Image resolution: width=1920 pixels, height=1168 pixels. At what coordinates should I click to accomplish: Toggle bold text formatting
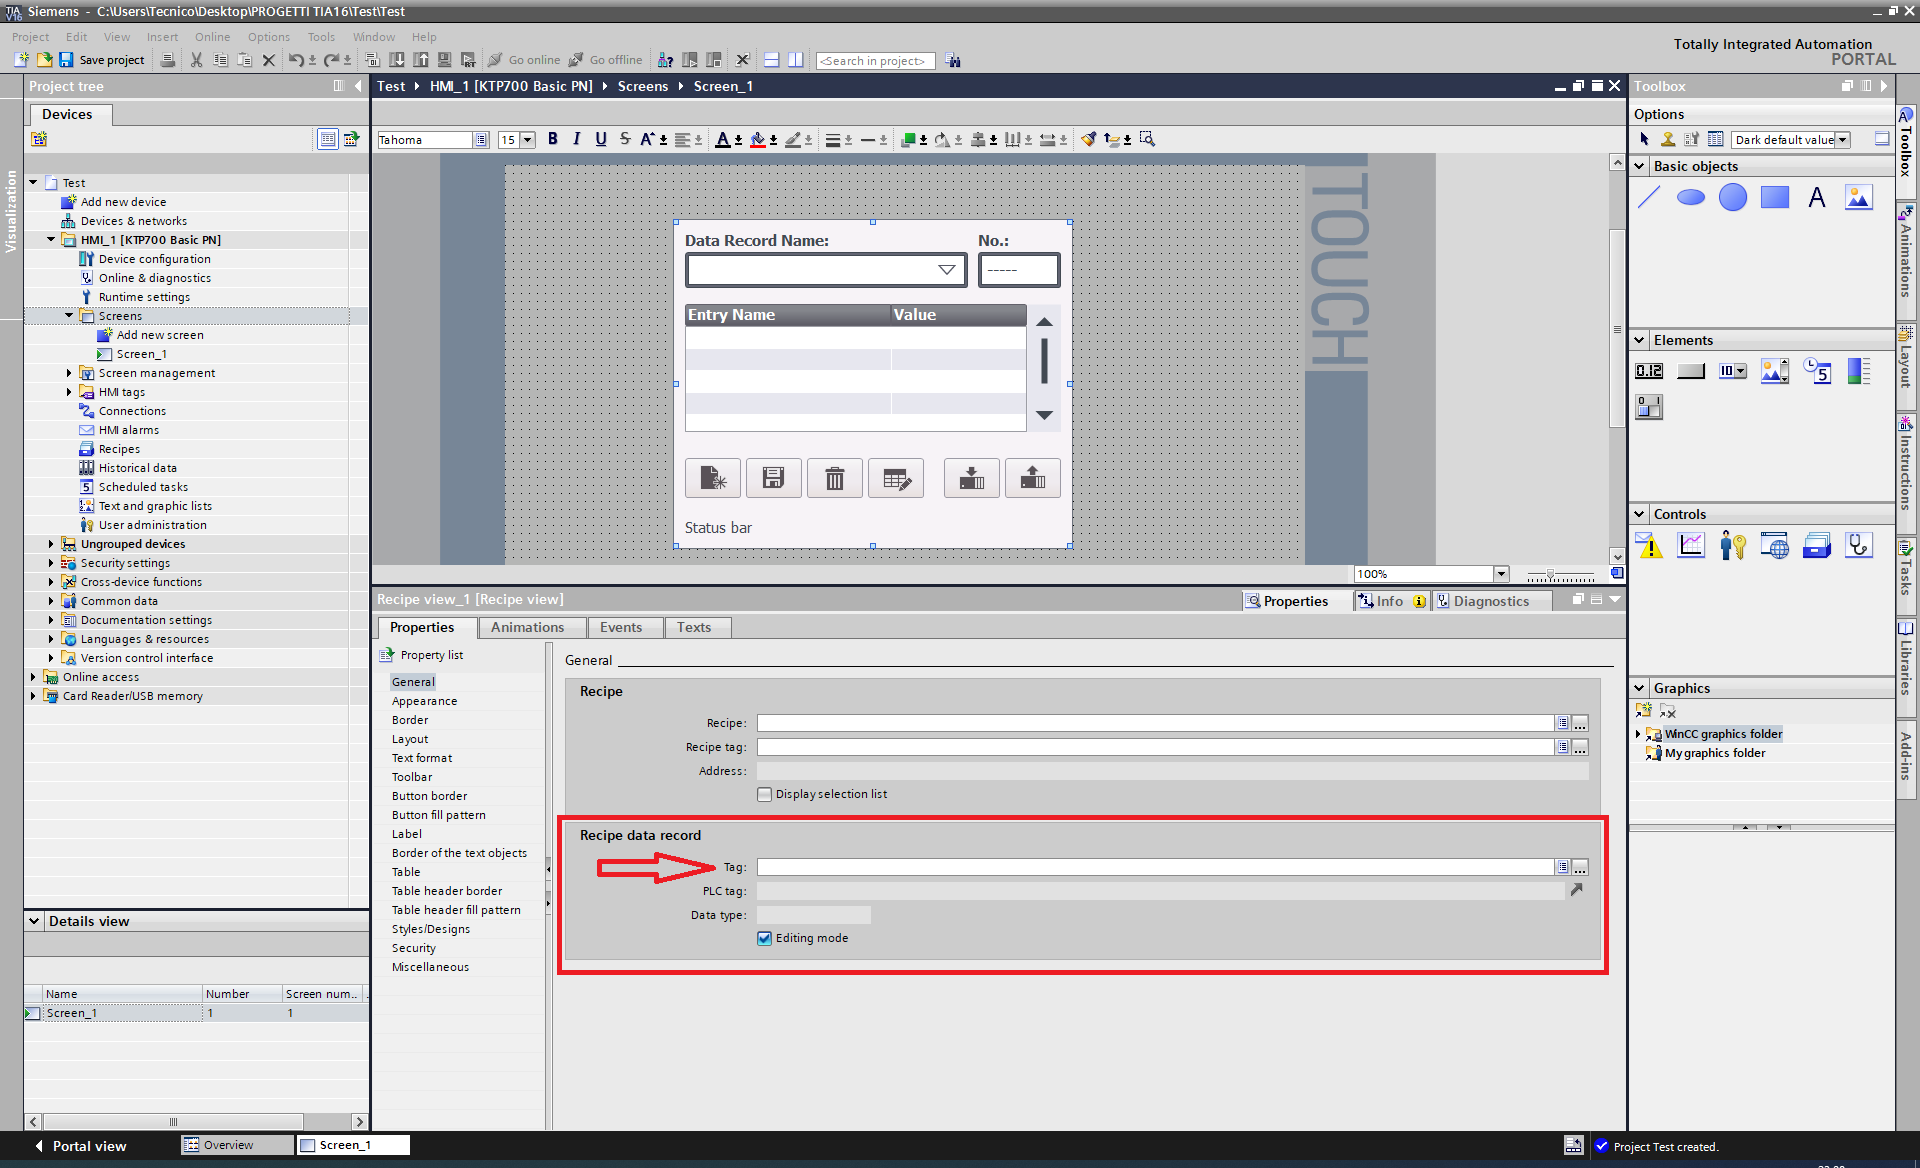point(552,139)
